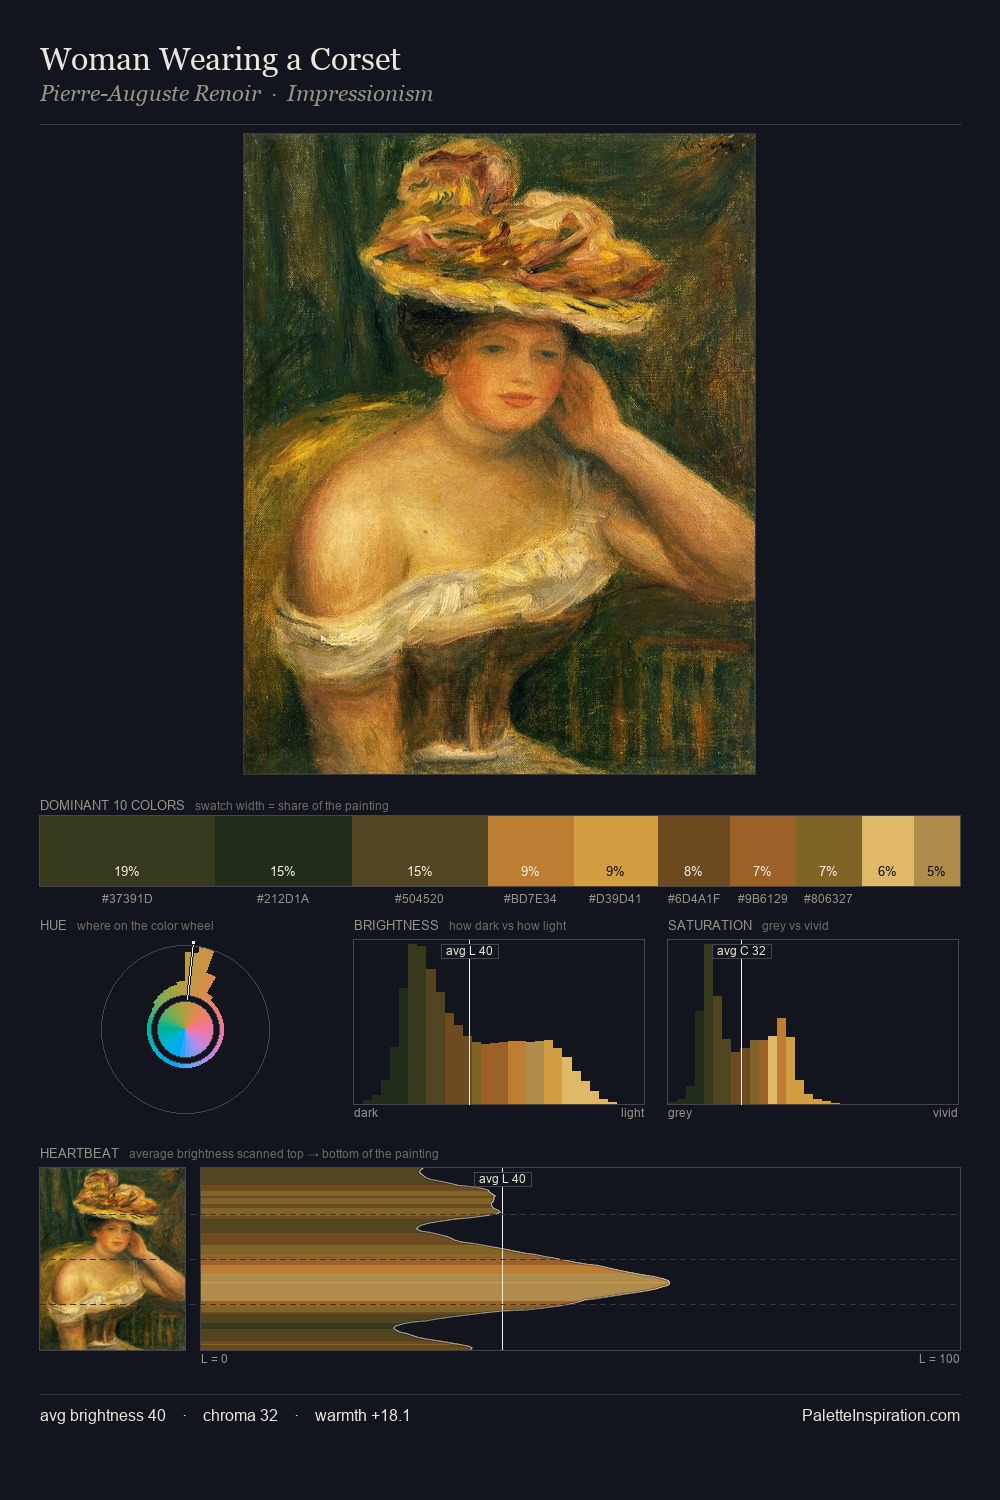1000x1500 pixels.
Task: Click hex code label #212D1A
Action: [283, 899]
